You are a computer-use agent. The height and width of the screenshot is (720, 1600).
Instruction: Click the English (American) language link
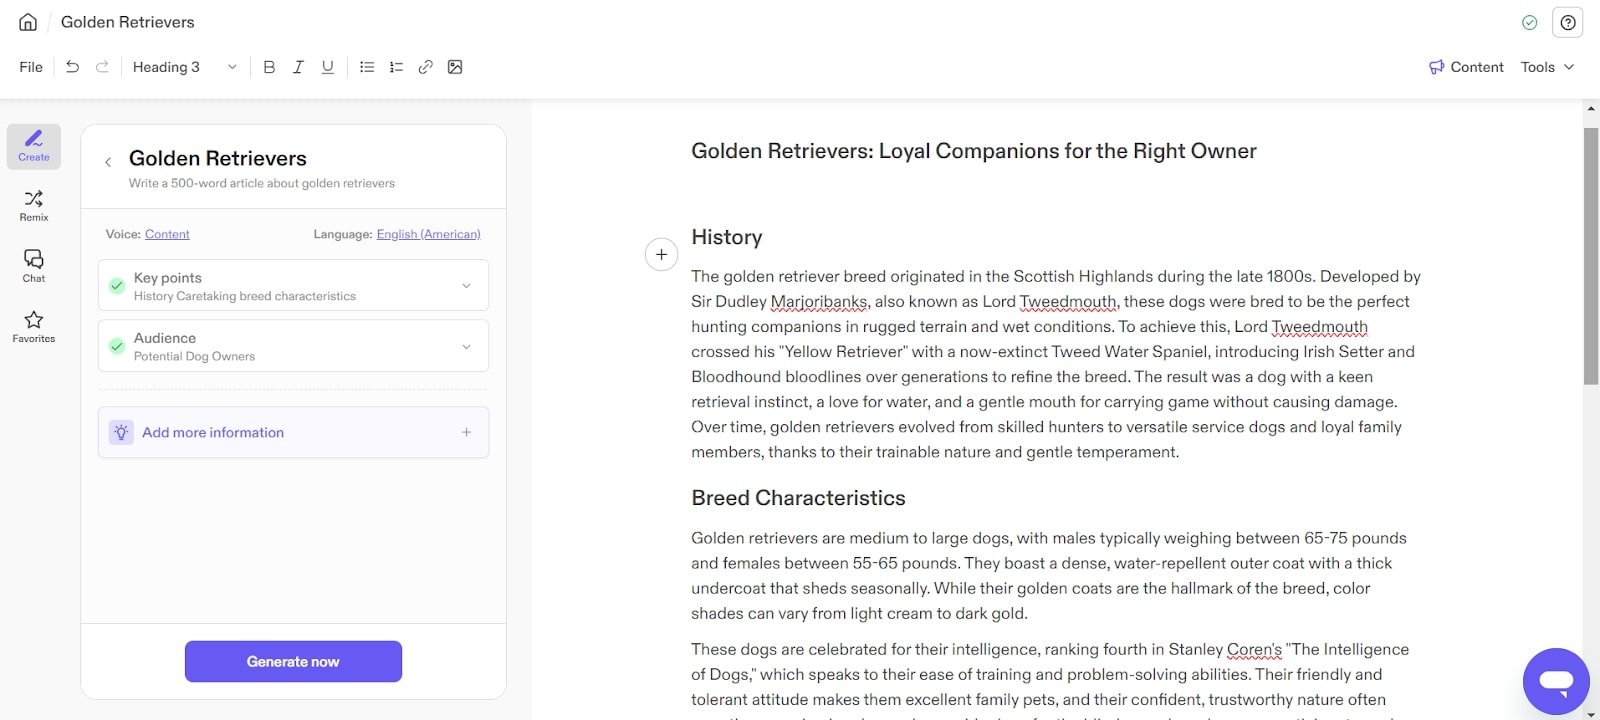pos(428,234)
